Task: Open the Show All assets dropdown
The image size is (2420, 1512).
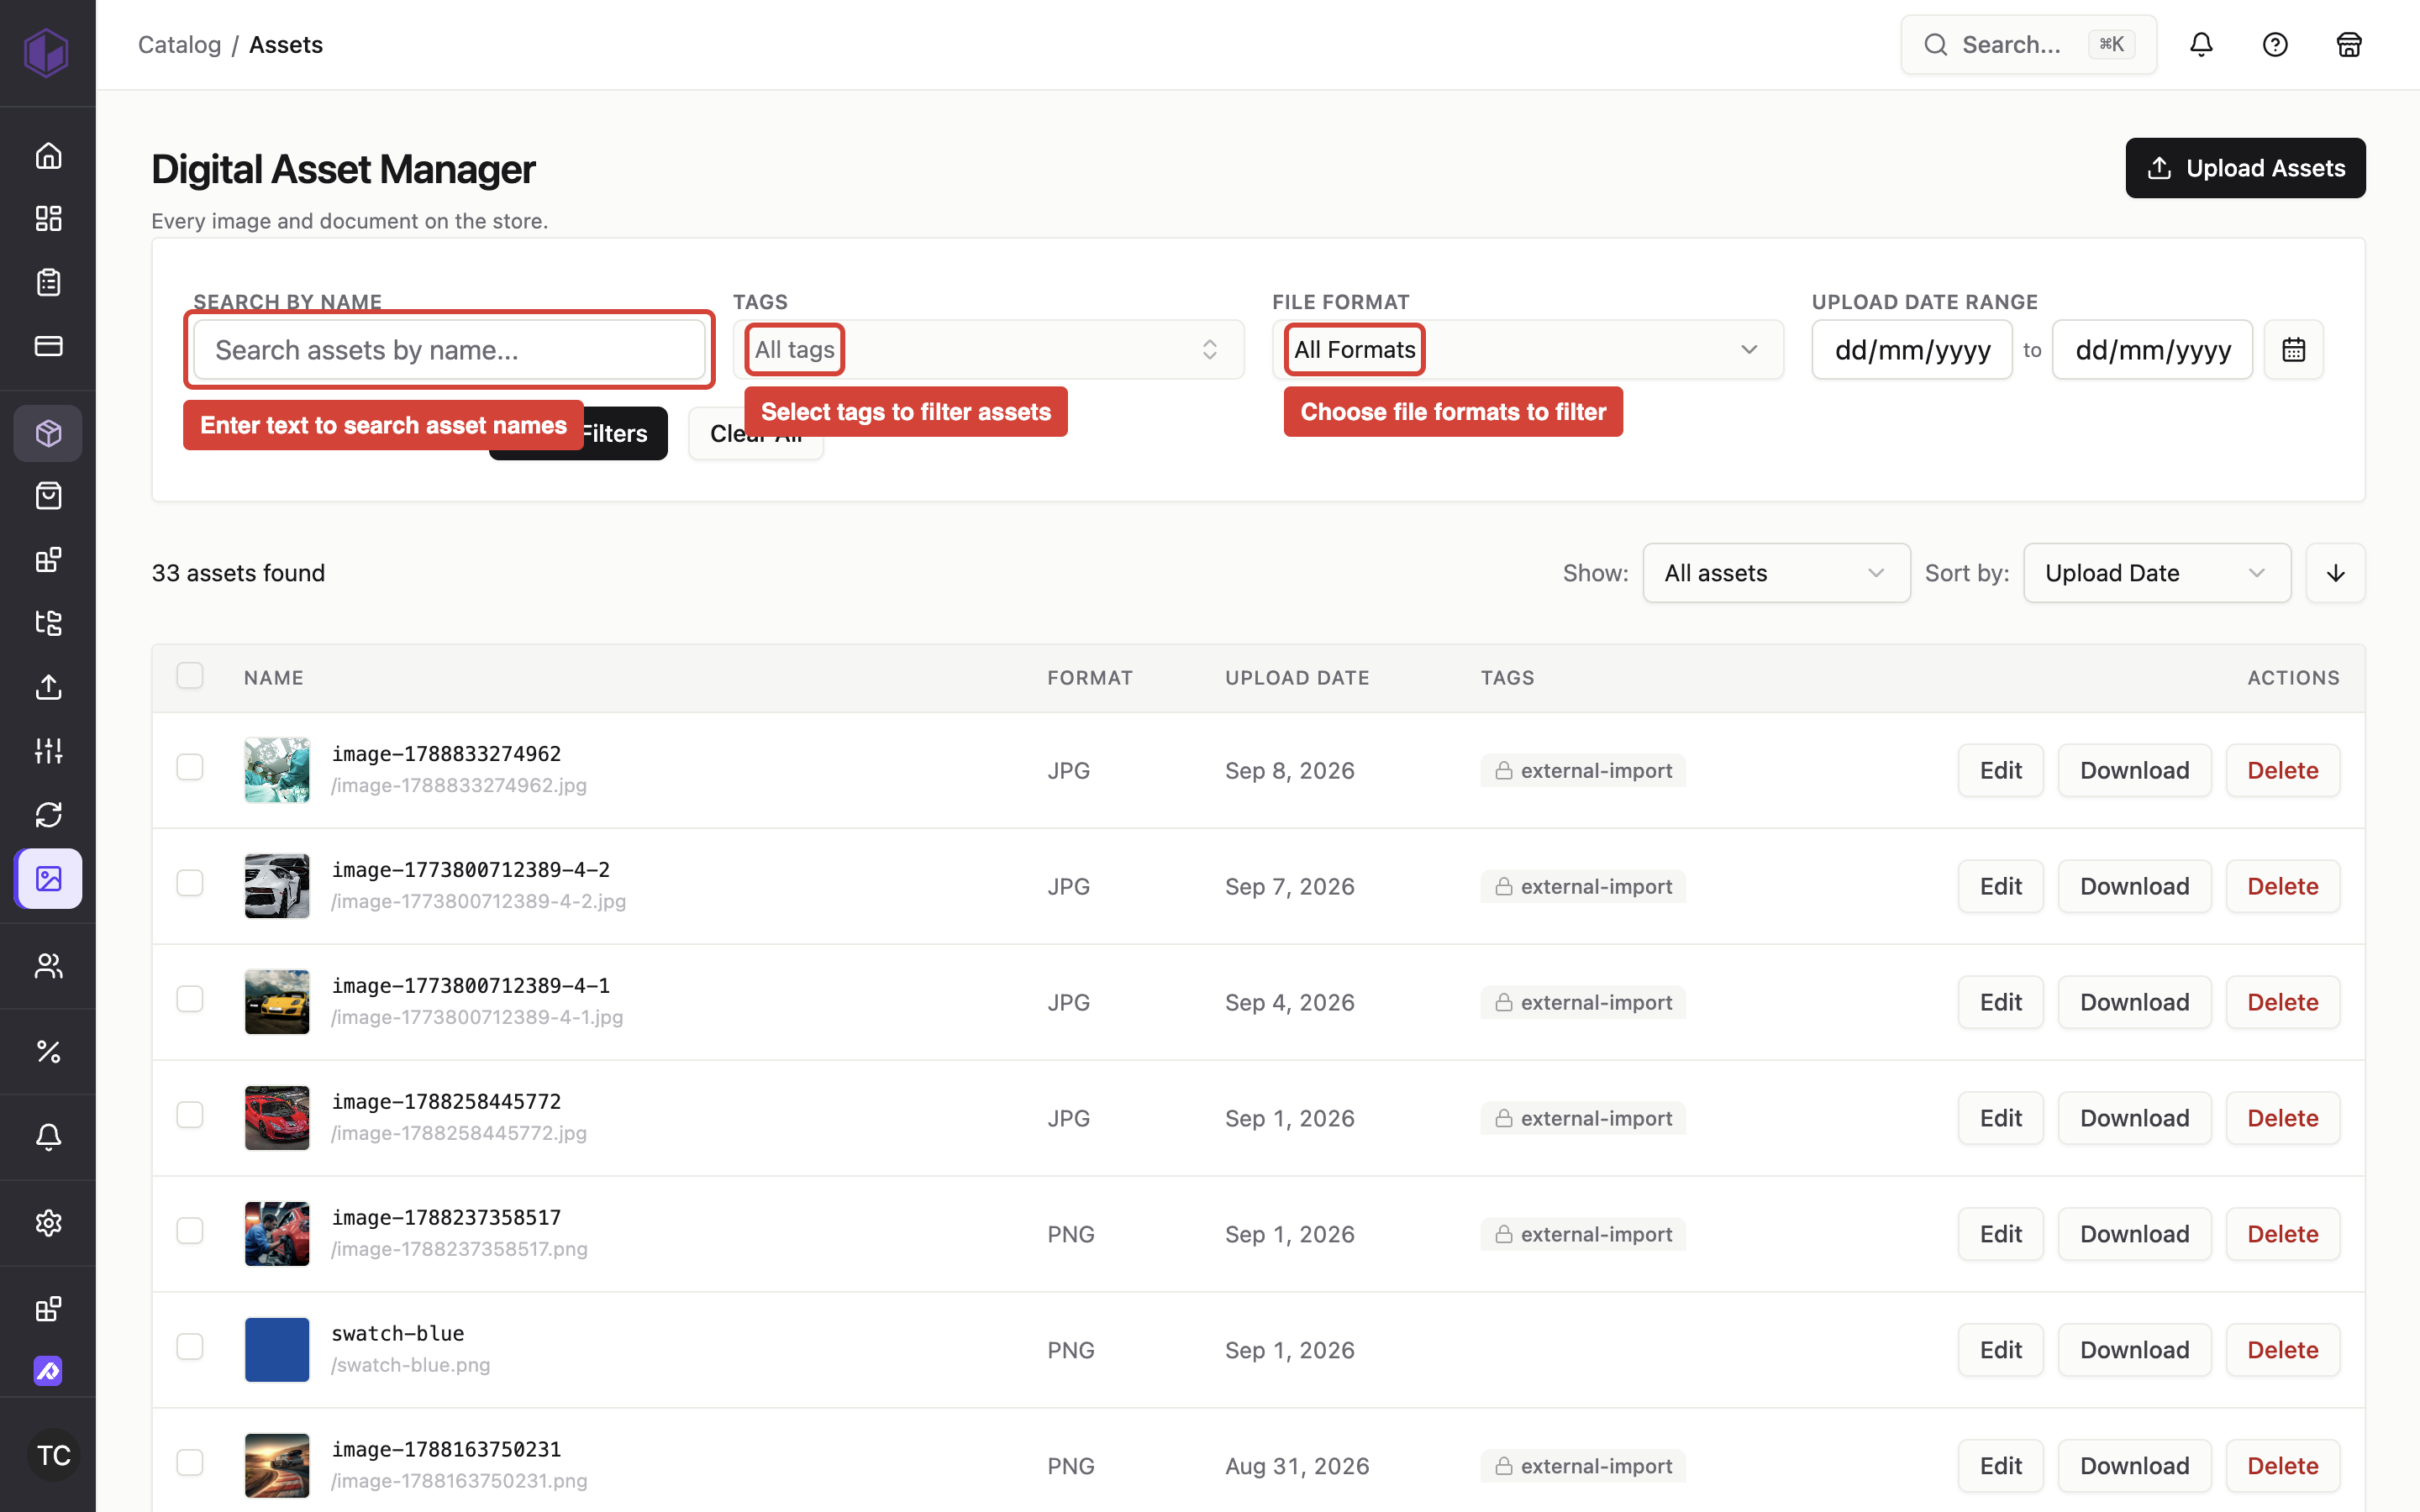Action: pos(1776,573)
